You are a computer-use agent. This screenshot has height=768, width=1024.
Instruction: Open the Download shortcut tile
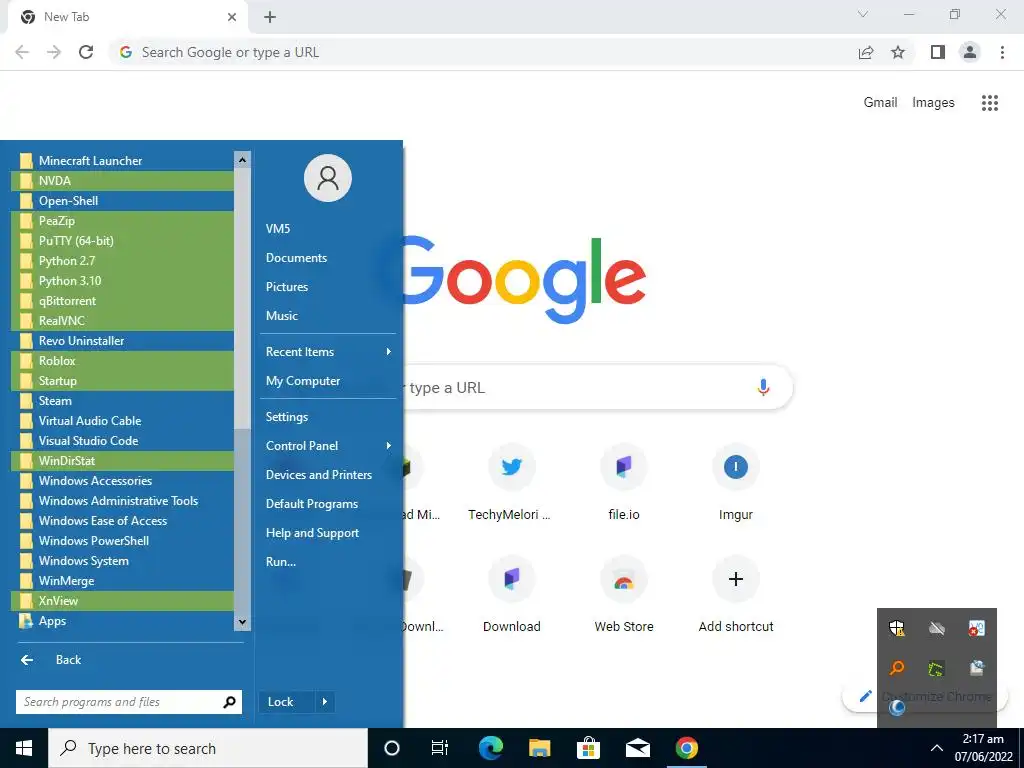point(511,579)
